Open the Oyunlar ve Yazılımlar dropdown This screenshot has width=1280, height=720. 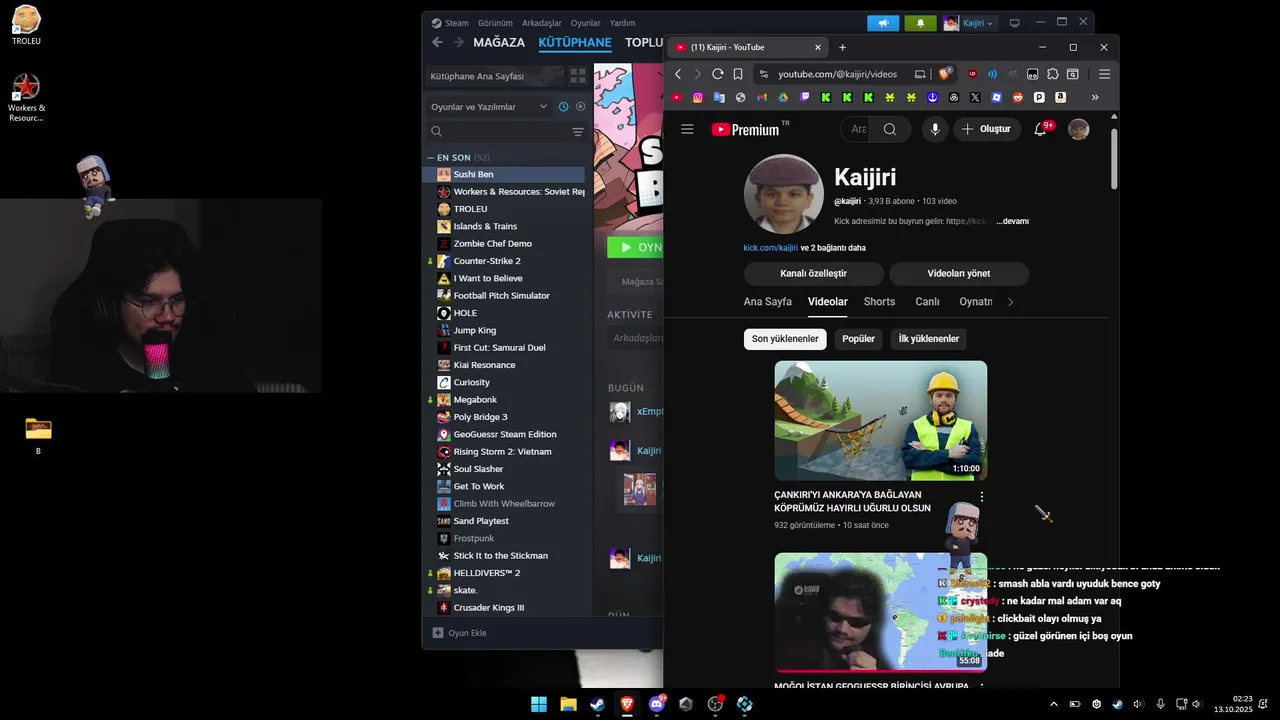(489, 106)
